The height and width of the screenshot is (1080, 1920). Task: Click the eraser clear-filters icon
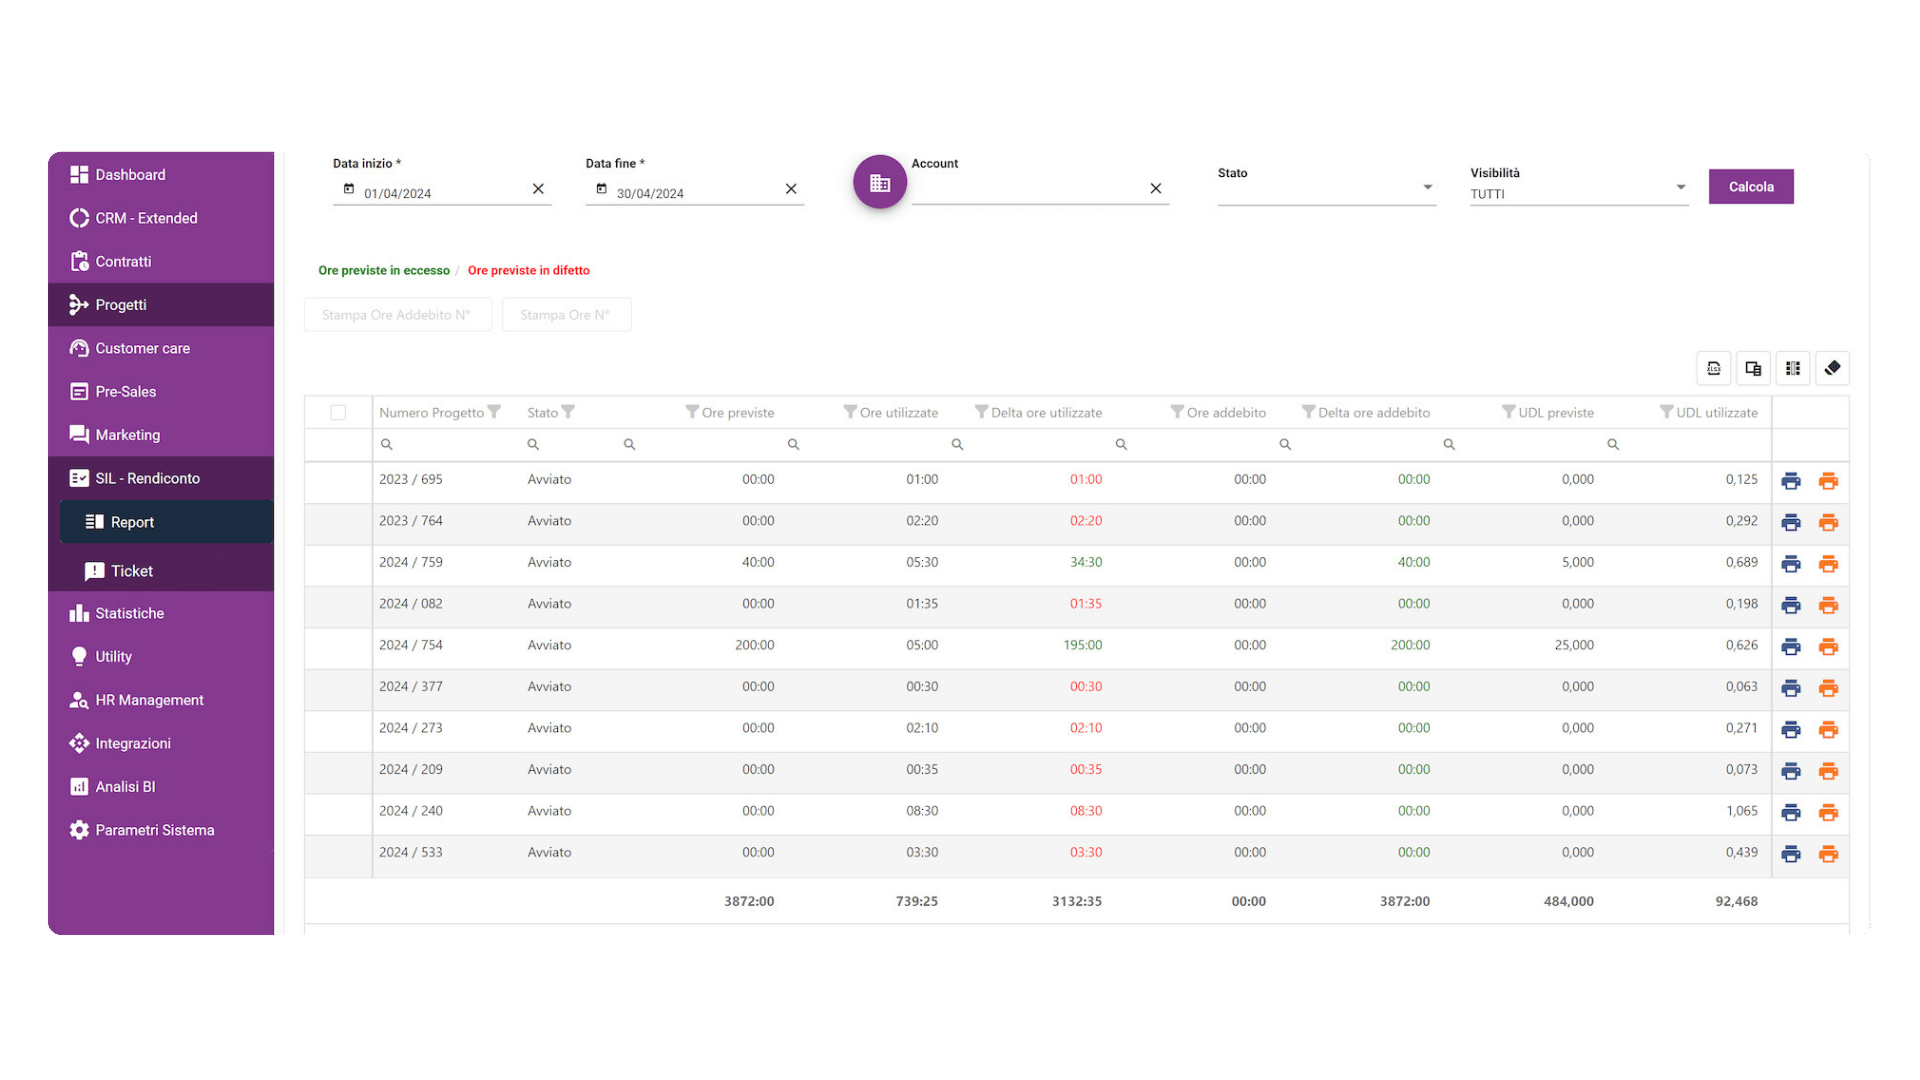1832,368
